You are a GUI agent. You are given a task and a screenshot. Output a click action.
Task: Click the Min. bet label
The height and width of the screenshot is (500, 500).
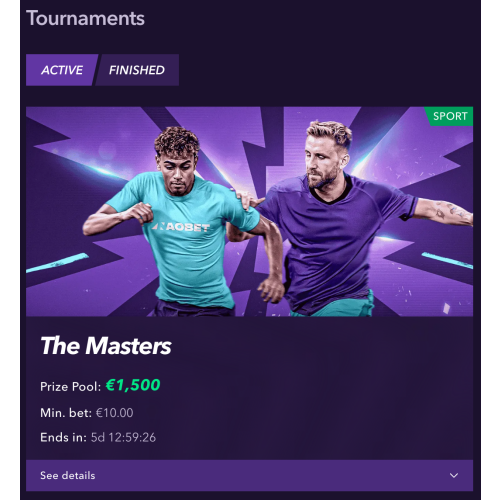pos(66,413)
